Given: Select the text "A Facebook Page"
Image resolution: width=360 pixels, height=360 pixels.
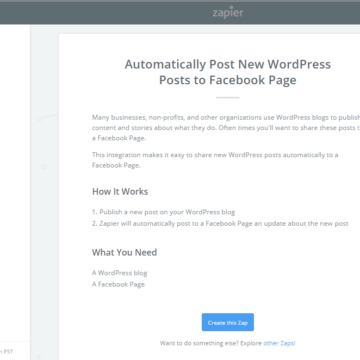Looking at the screenshot, I should pyautogui.click(x=118, y=284).
